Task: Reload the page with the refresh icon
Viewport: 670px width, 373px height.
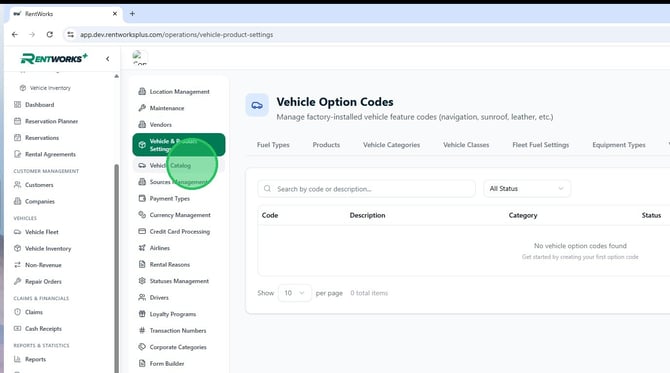Action: [x=50, y=35]
